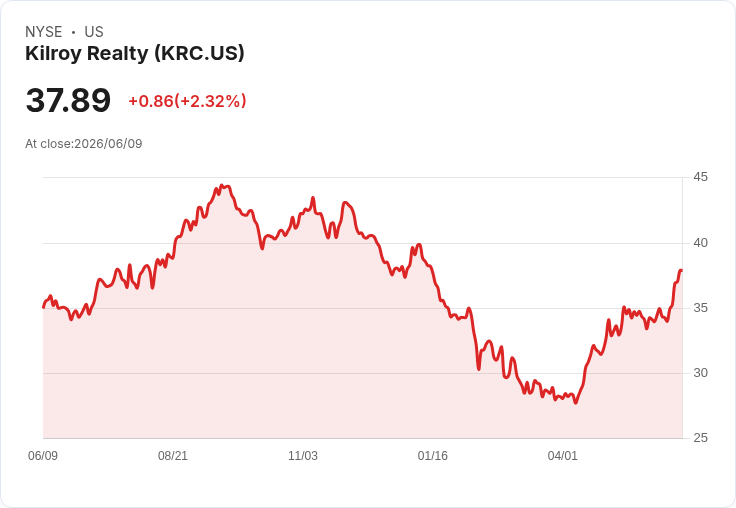Click the US market label
The height and width of the screenshot is (508, 736).
(x=94, y=32)
